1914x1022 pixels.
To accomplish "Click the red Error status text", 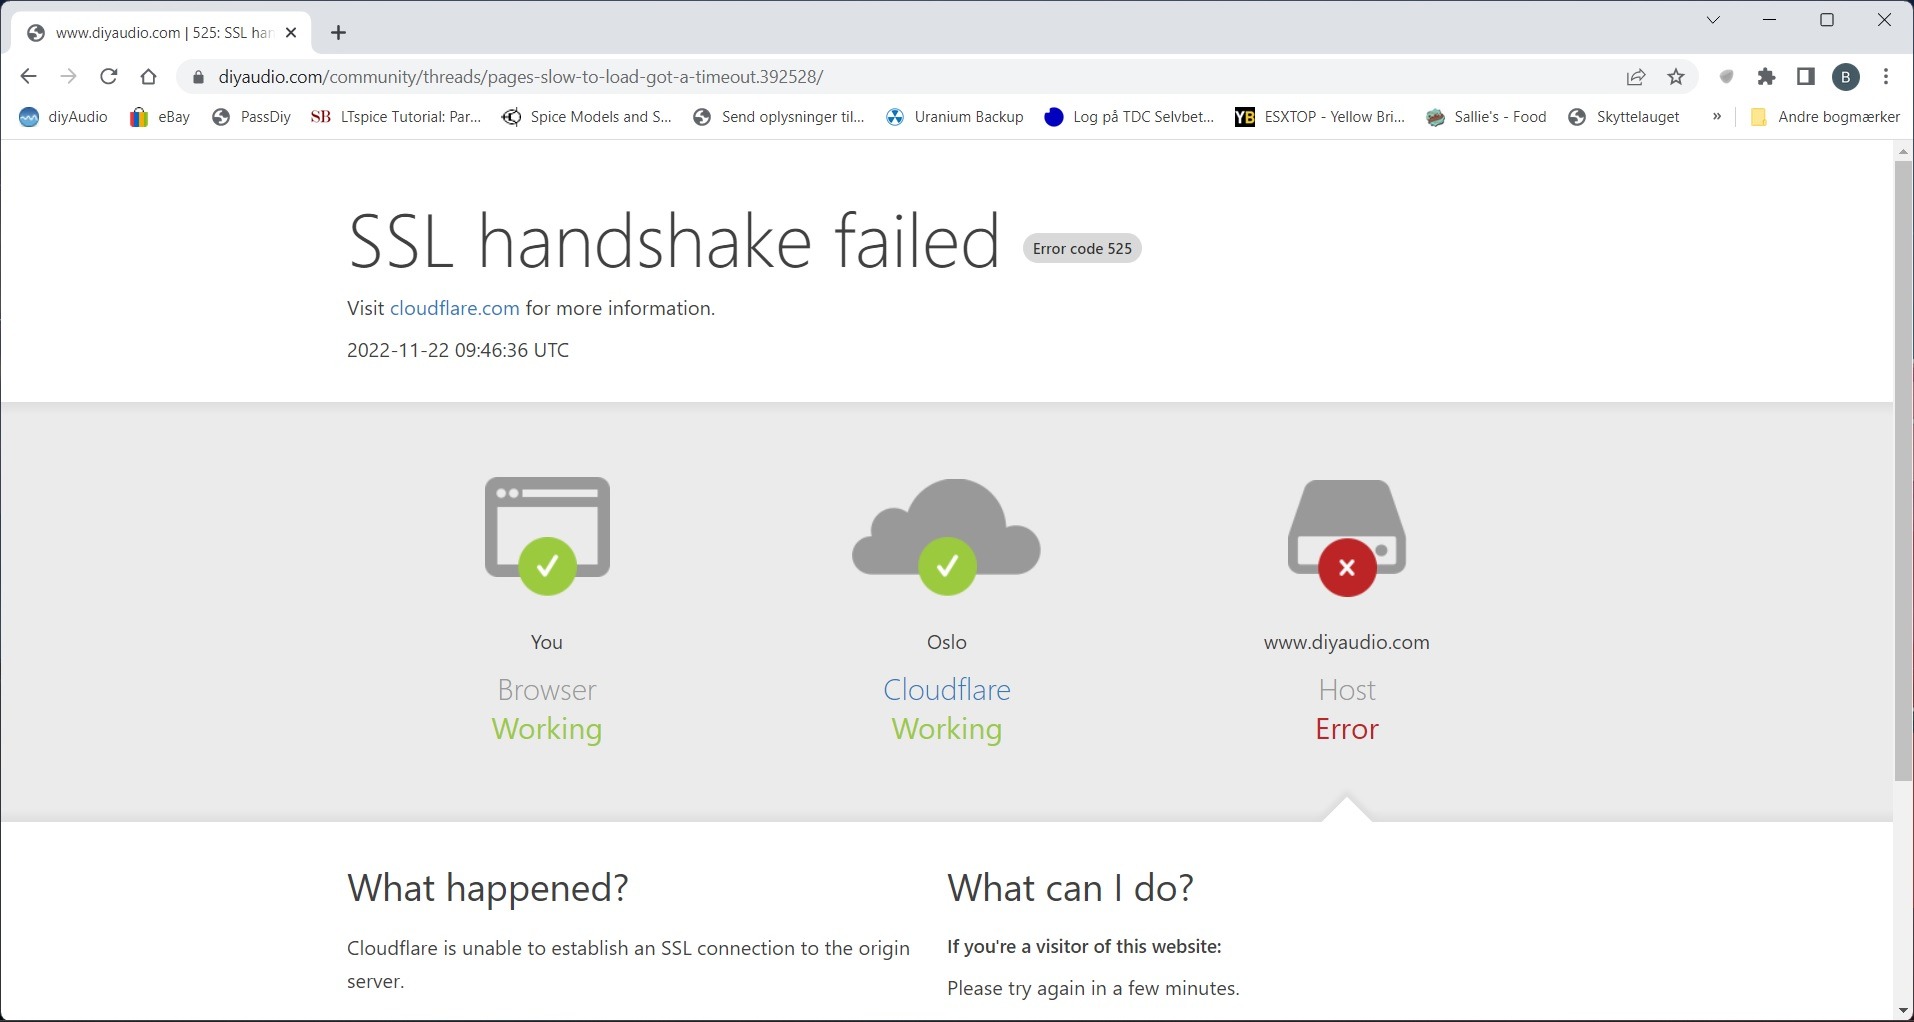I will point(1347,729).
